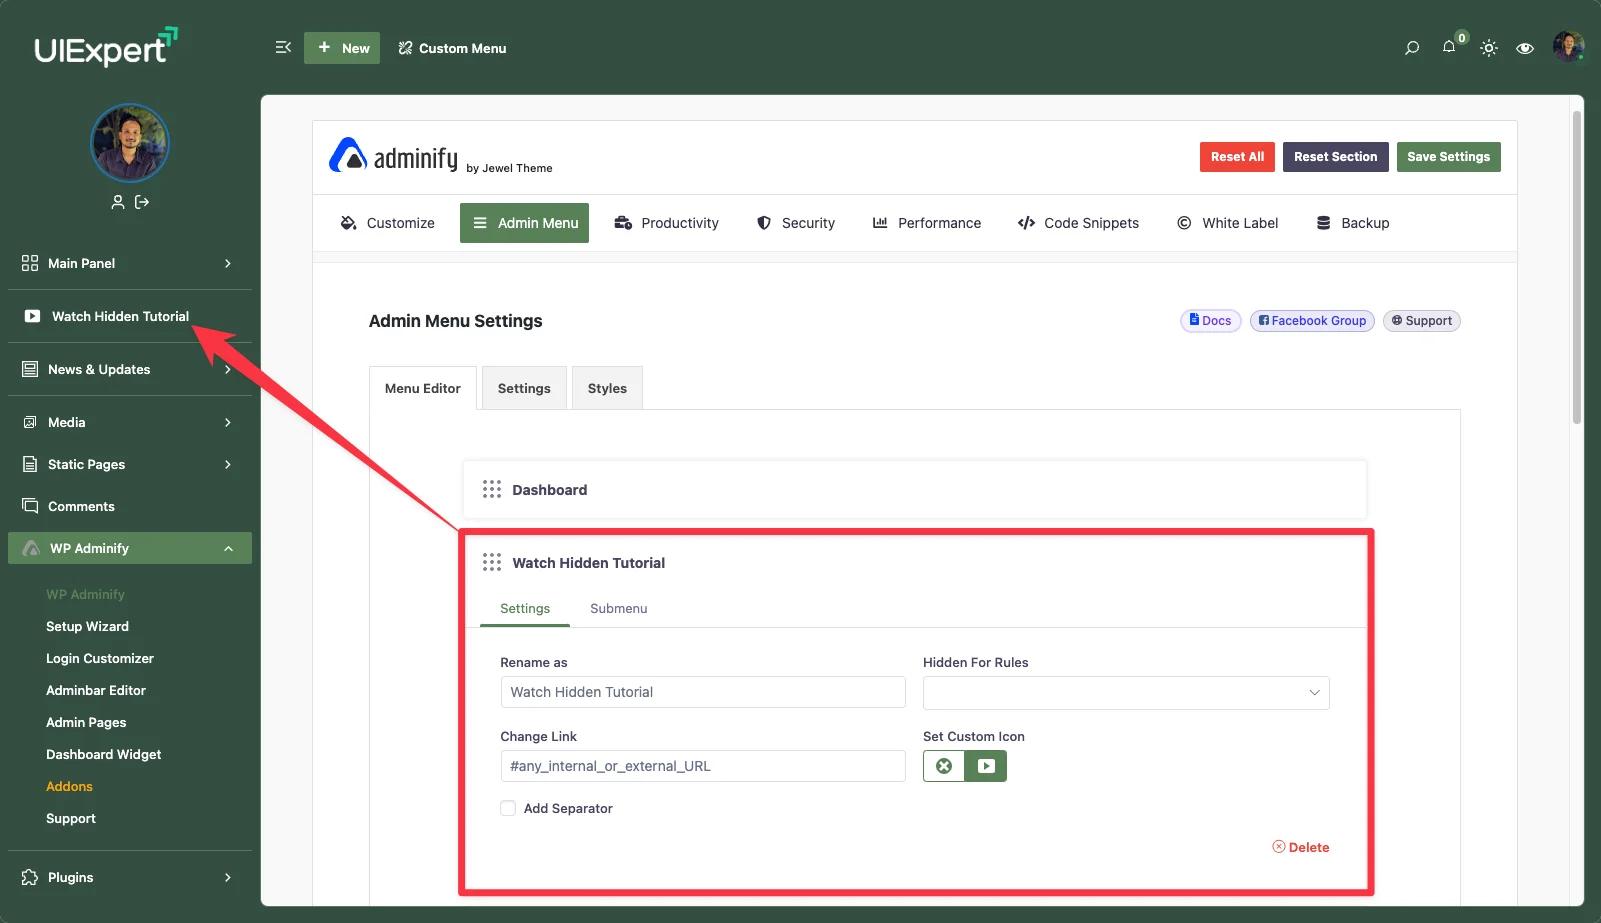This screenshot has height=923, width=1601.
Task: Open Addons submenu item
Action: pos(69,786)
